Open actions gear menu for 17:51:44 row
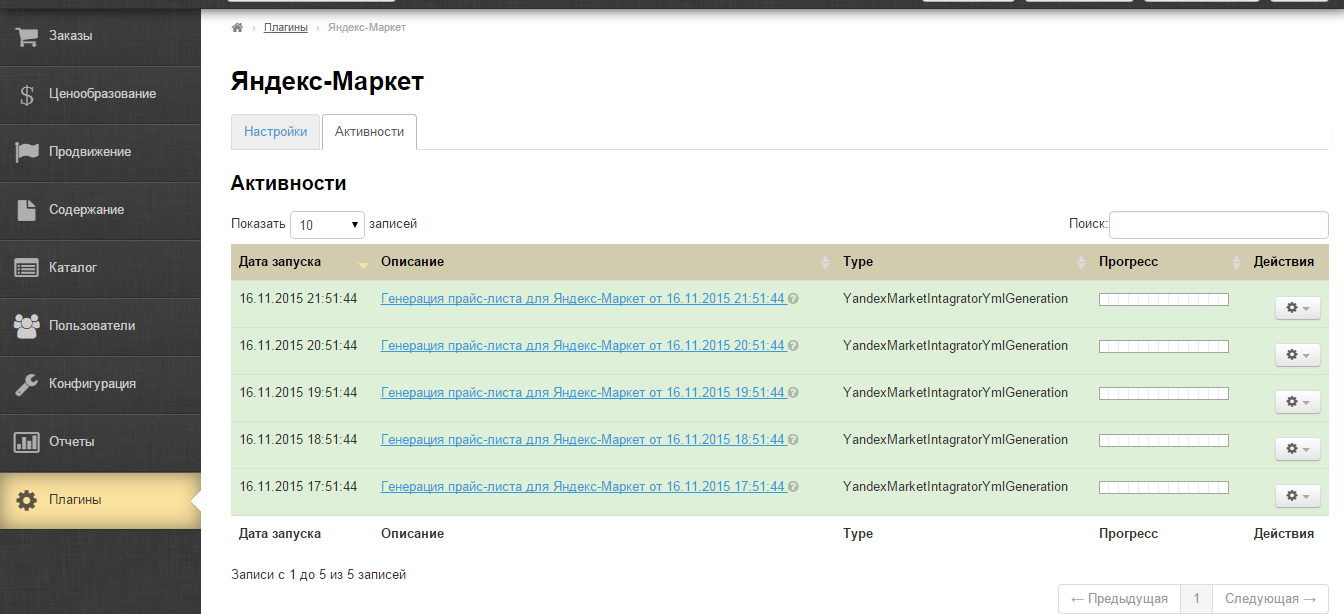The width and height of the screenshot is (1344, 614). pos(1297,496)
